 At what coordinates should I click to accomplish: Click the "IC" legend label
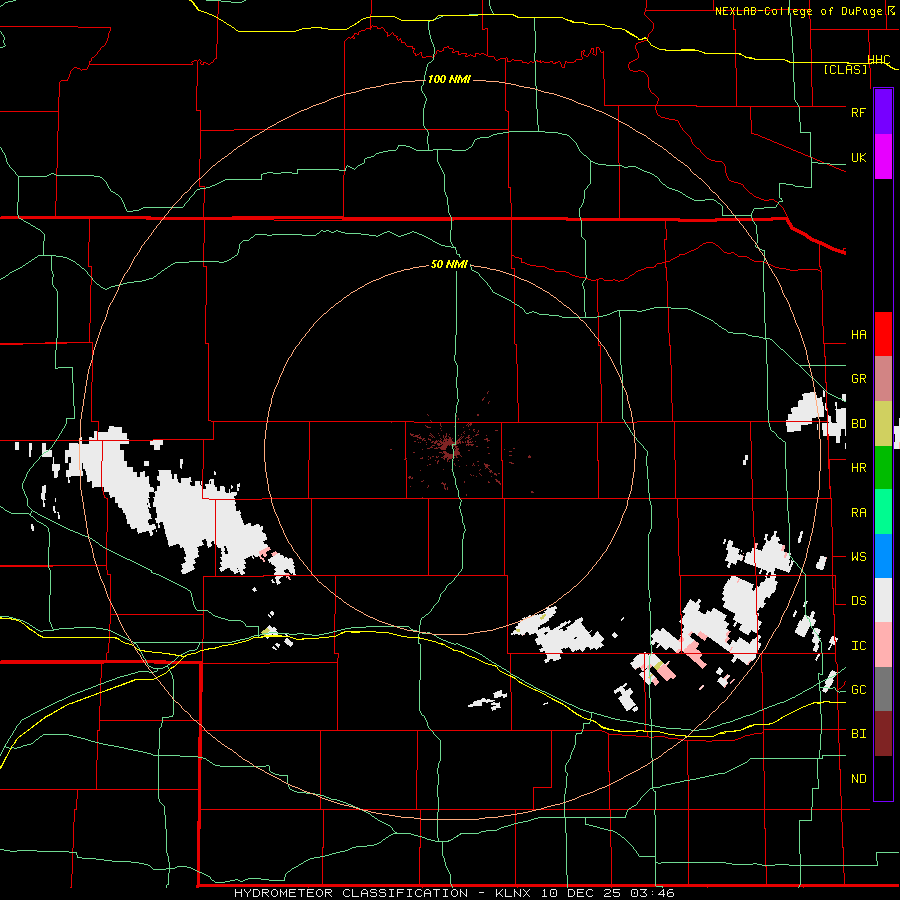(858, 646)
